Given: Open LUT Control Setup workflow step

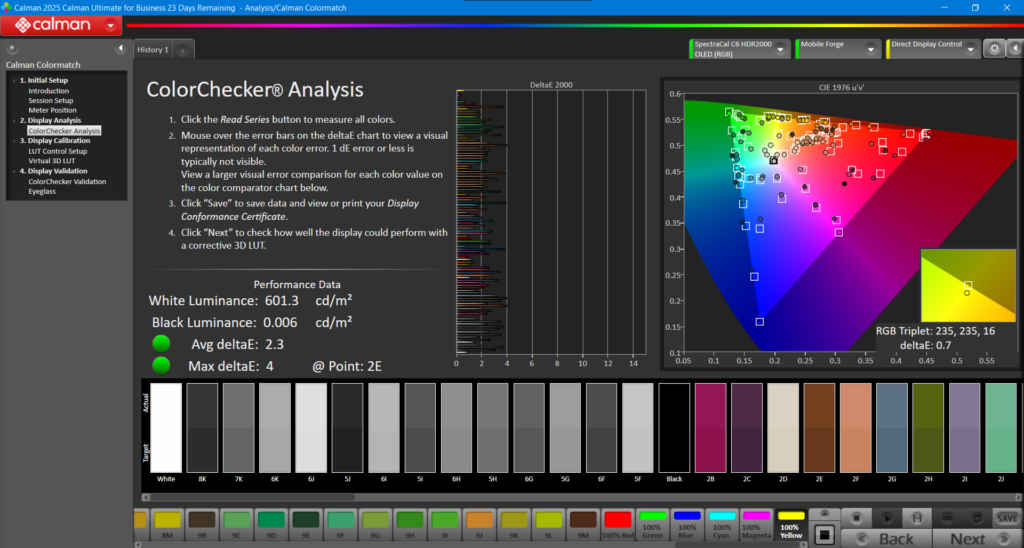Looking at the screenshot, I should 57,151.
